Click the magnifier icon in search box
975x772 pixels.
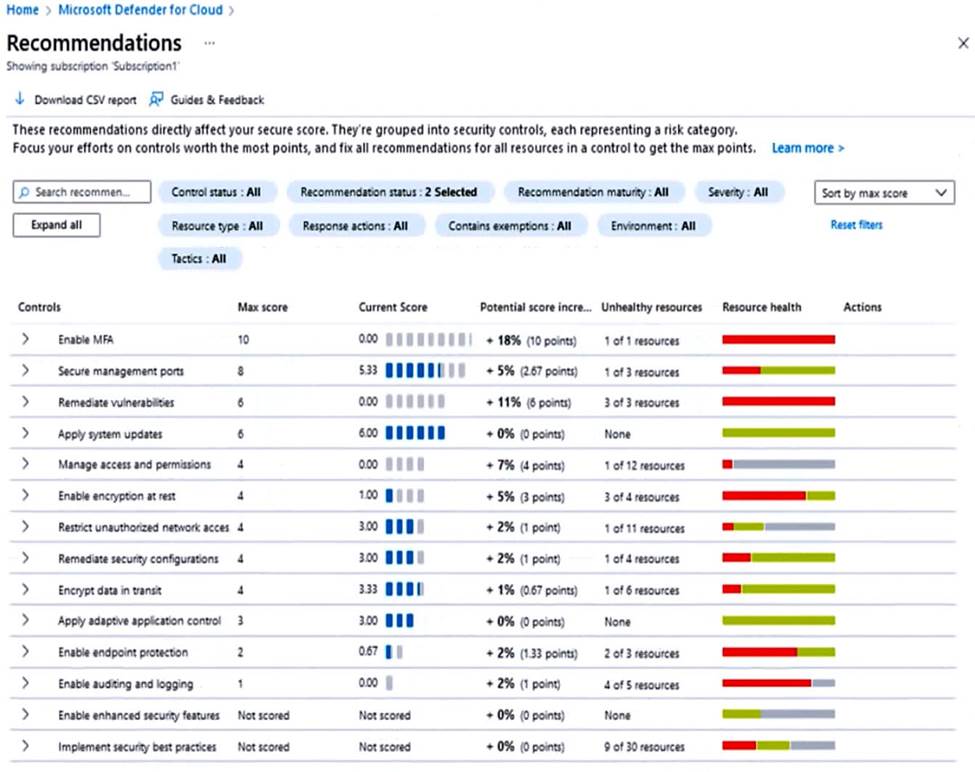coord(25,192)
